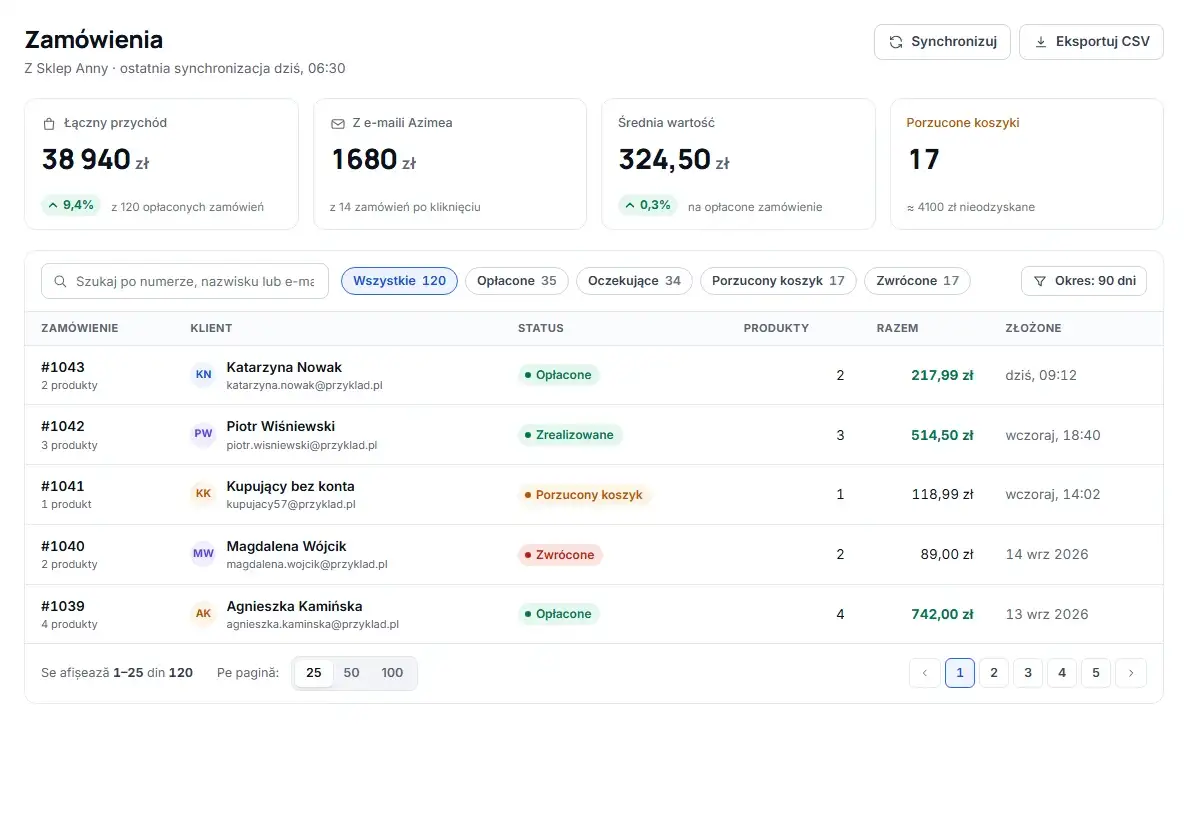Screen dimensions: 1188x840
Task: Select the Zwrócone 17 filter tab
Action: click(918, 281)
